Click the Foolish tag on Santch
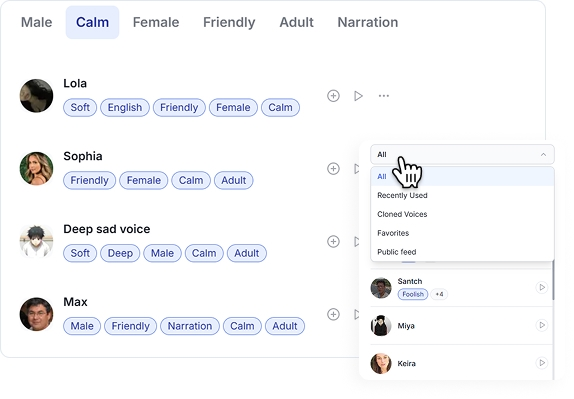Screen dimensions: 574x399 click(413, 294)
